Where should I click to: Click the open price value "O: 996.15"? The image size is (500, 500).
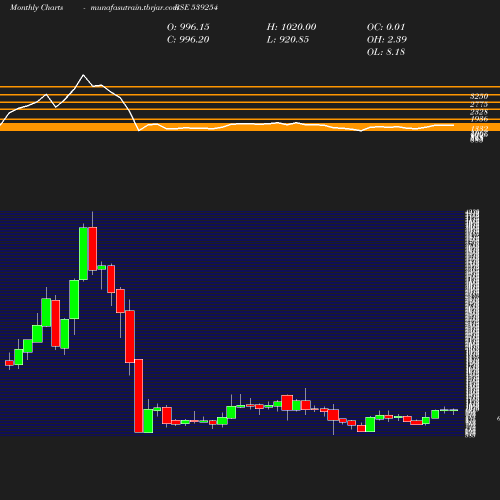tap(188, 27)
